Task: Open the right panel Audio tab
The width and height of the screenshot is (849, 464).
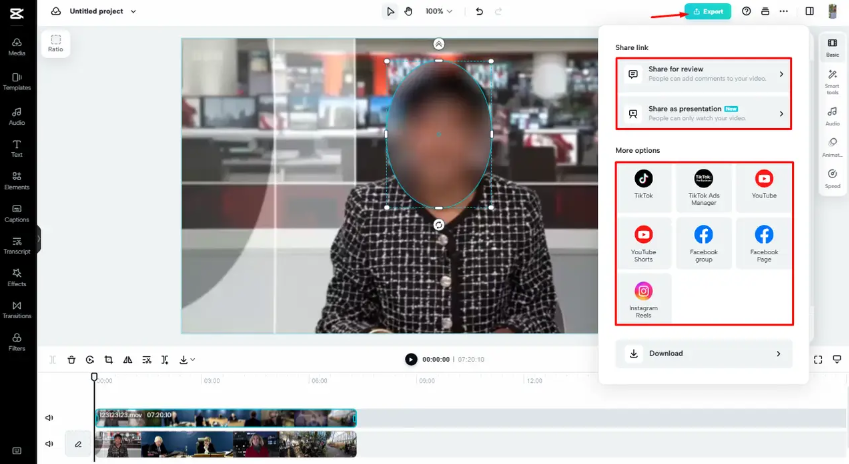Action: 832,116
